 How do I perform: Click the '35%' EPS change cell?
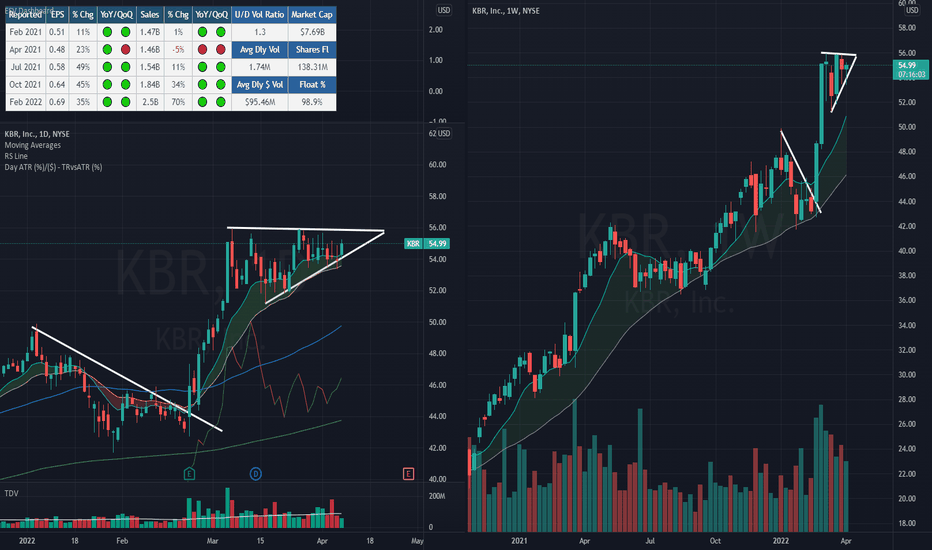[83, 102]
